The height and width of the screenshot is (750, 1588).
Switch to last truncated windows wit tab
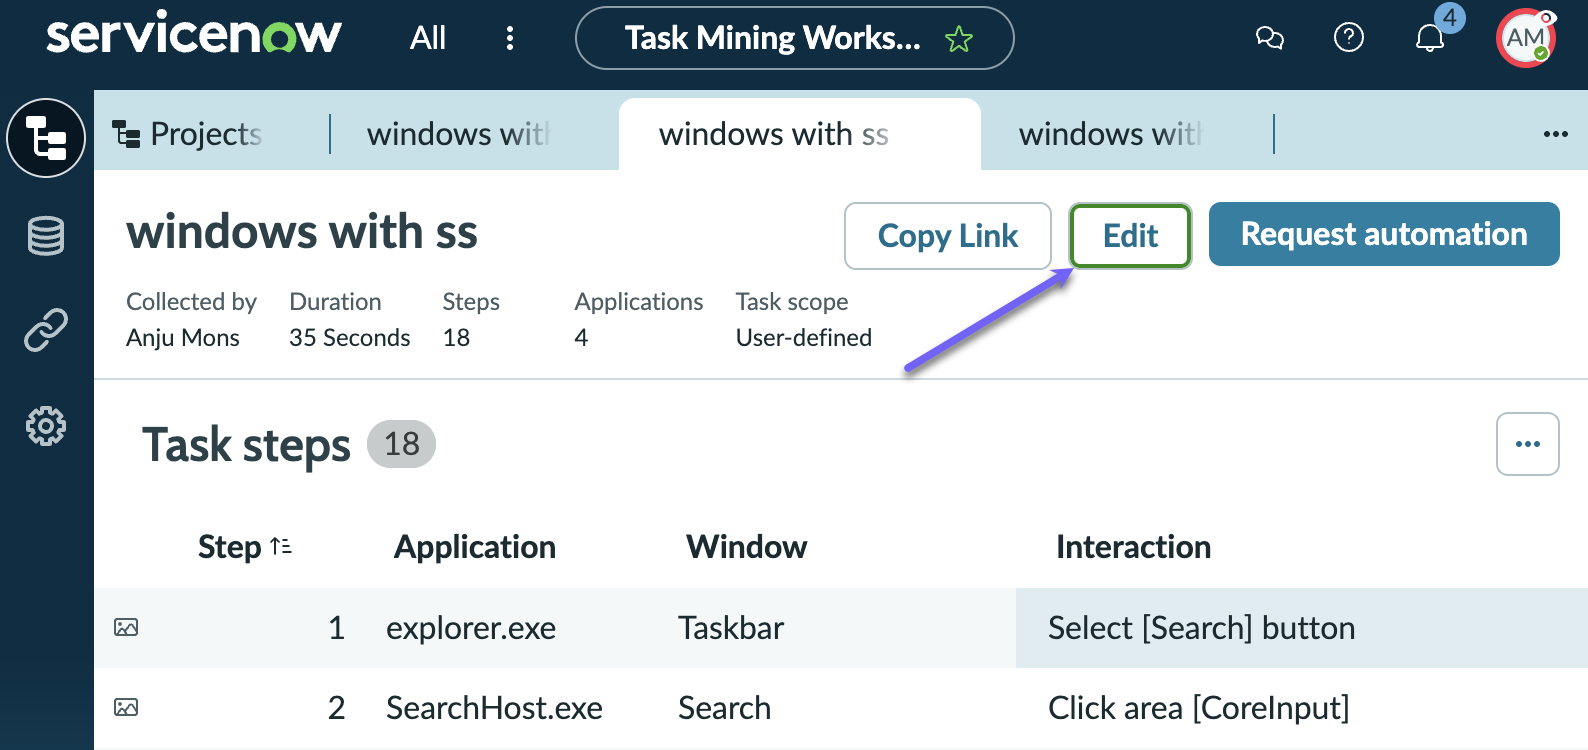coord(1111,134)
